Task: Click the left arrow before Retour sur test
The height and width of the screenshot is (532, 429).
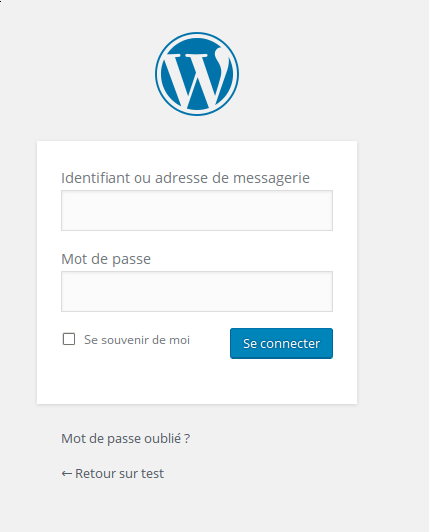Action: point(67,474)
